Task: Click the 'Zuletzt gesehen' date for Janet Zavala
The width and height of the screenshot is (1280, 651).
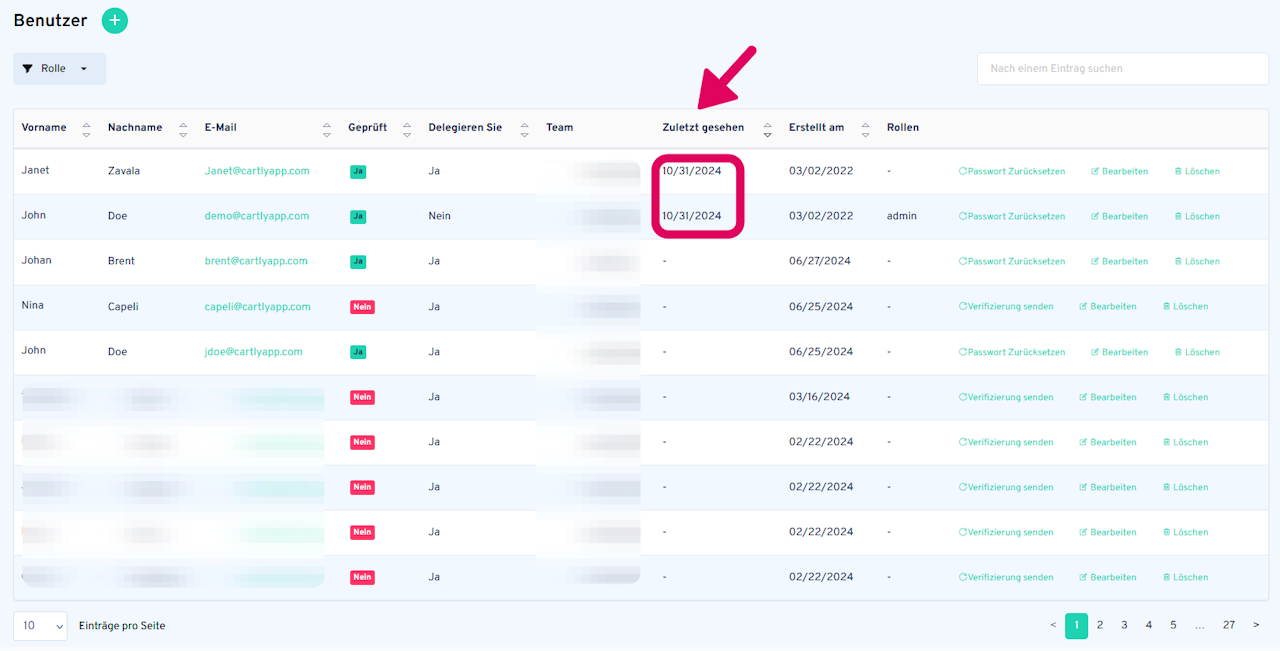Action: pos(692,171)
